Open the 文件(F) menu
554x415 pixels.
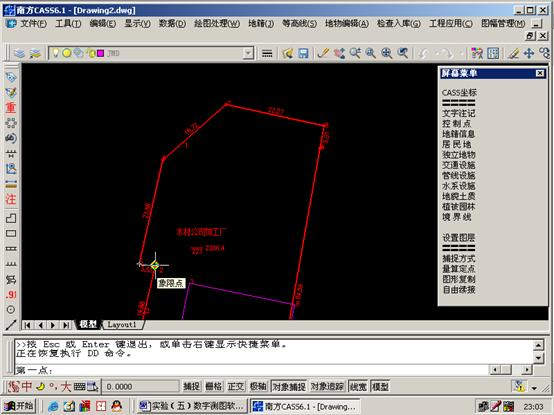[x=33, y=24]
